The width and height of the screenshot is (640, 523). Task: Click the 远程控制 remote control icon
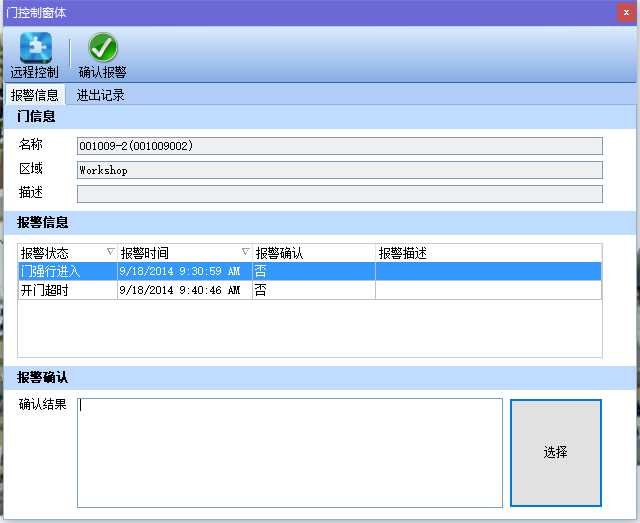click(x=35, y=48)
